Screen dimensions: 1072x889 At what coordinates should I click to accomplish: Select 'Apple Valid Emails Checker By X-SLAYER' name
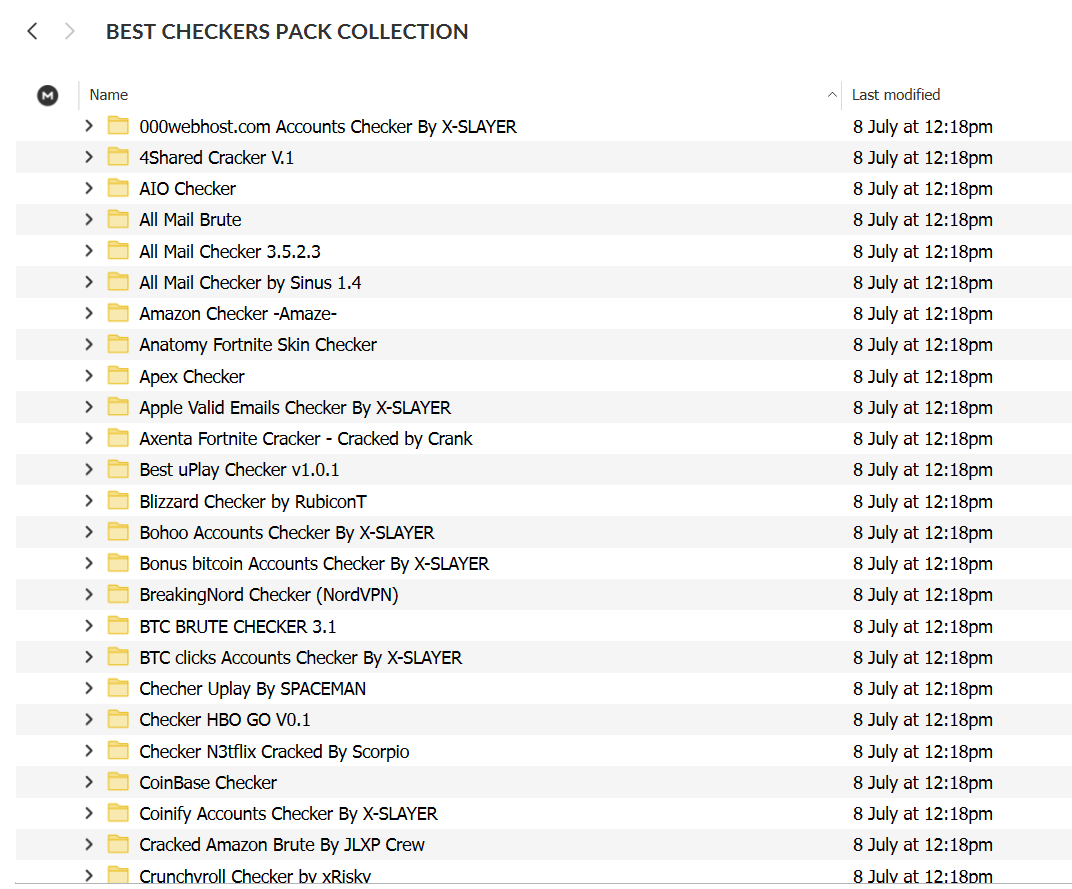295,408
